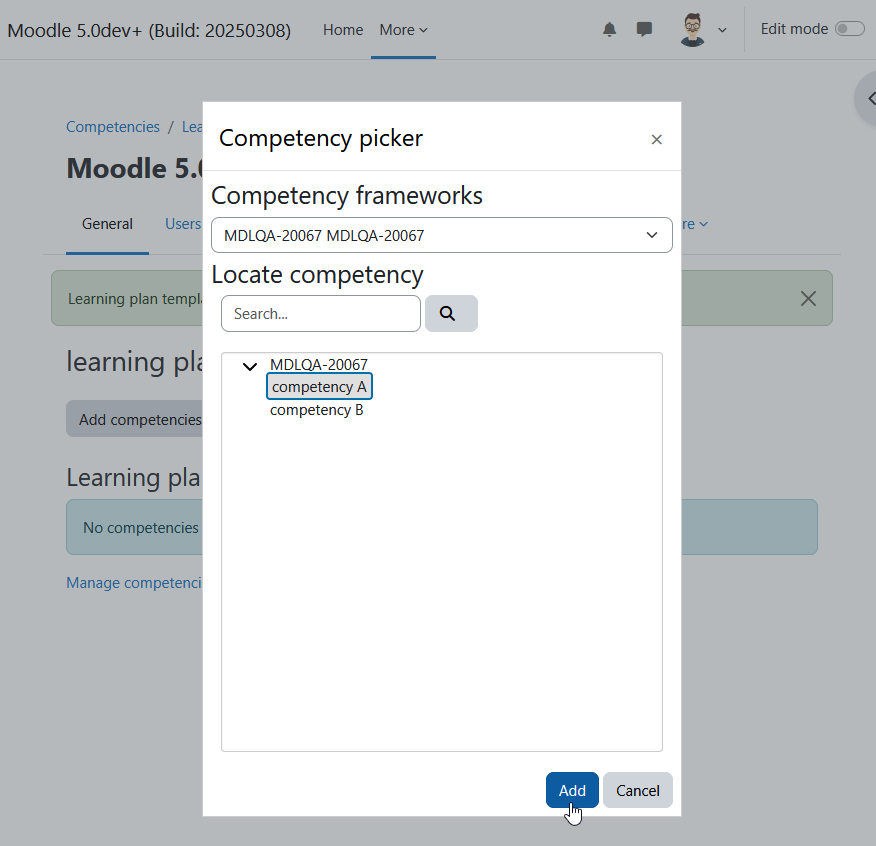876x846 pixels.
Task: Collapse the MDLQA-20067 tree node
Action: pyautogui.click(x=250, y=367)
